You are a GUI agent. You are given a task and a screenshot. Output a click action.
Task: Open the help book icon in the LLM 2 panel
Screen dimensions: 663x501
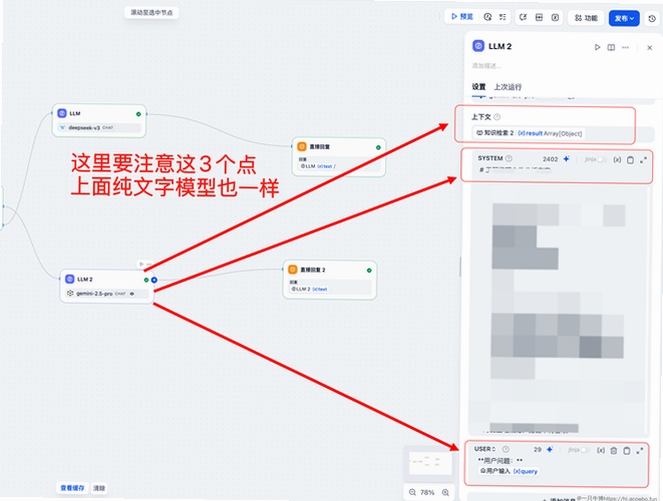pos(611,47)
